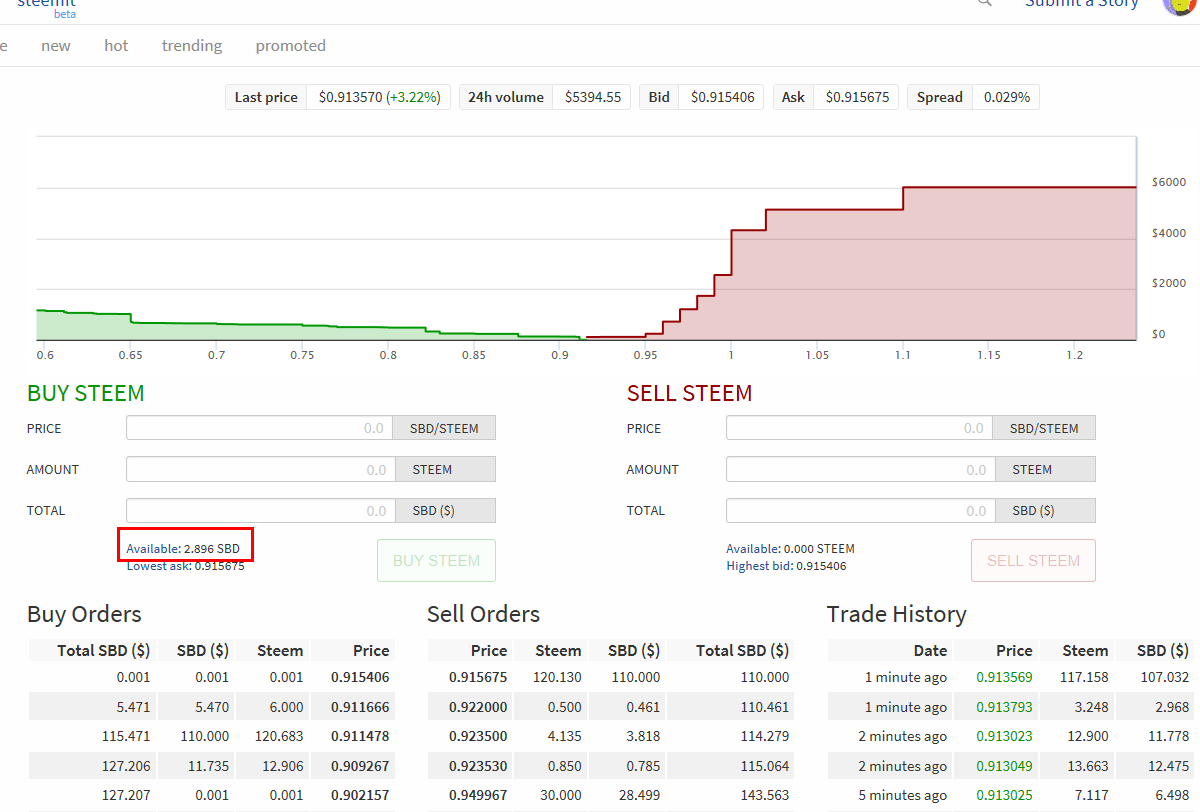
Task: Select the hot tab
Action: tap(116, 45)
